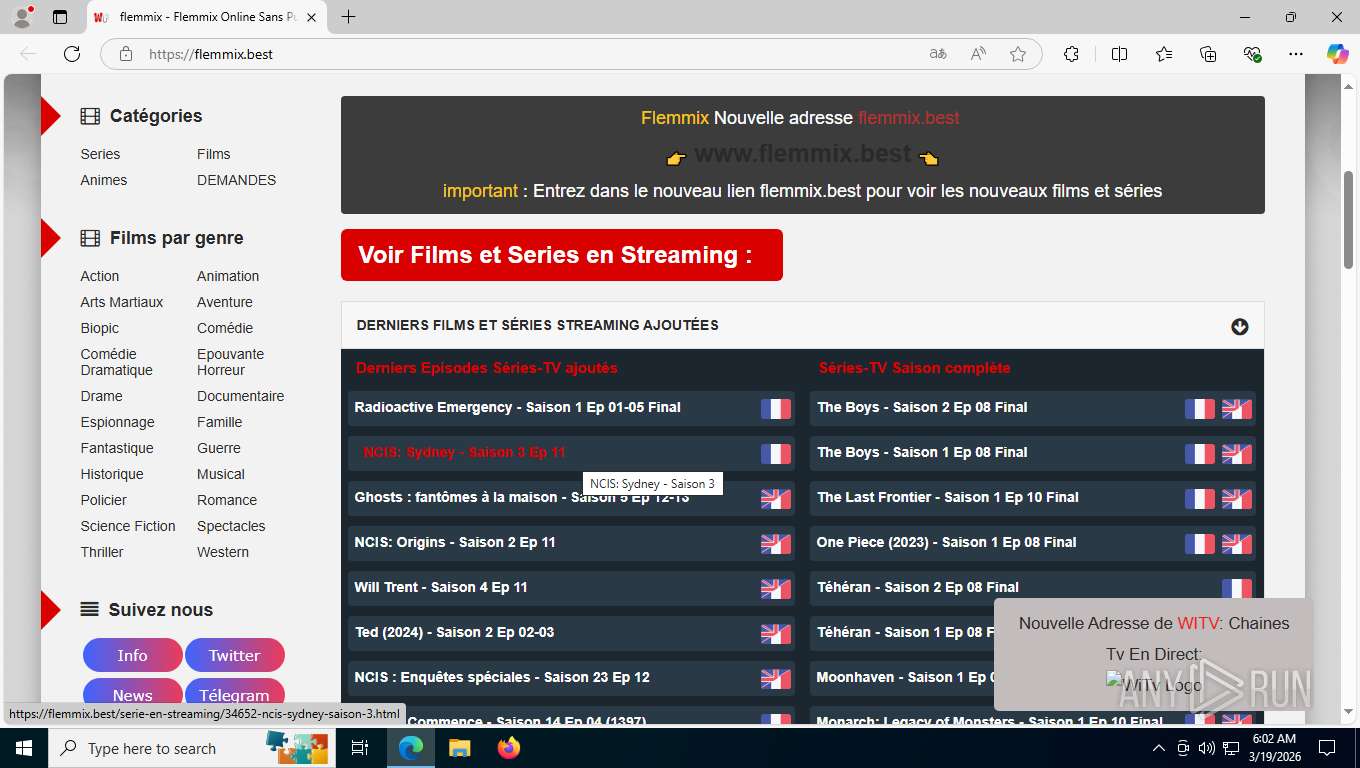1360x768 pixels.
Task: Click the Info follow button
Action: pyautogui.click(x=133, y=655)
